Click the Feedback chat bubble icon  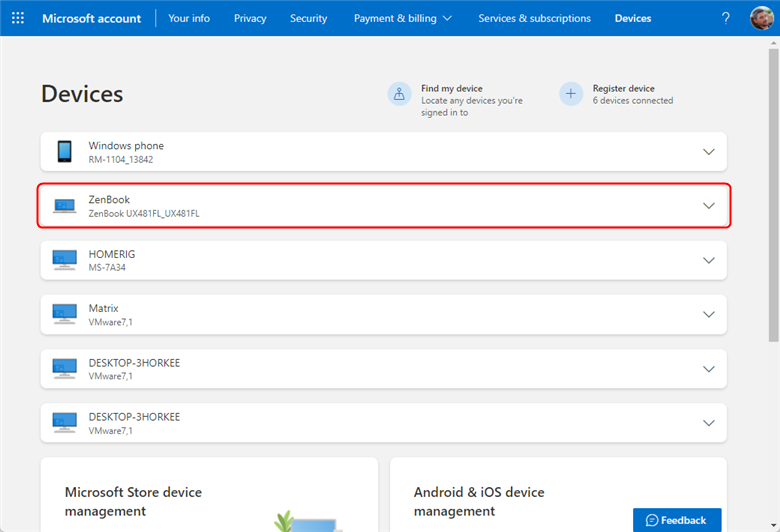click(x=652, y=520)
